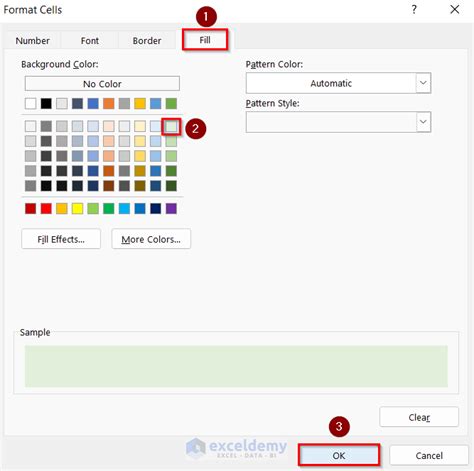Pick the orange swatch in top theme row
Screen dimensions: 474x471
click(x=109, y=103)
